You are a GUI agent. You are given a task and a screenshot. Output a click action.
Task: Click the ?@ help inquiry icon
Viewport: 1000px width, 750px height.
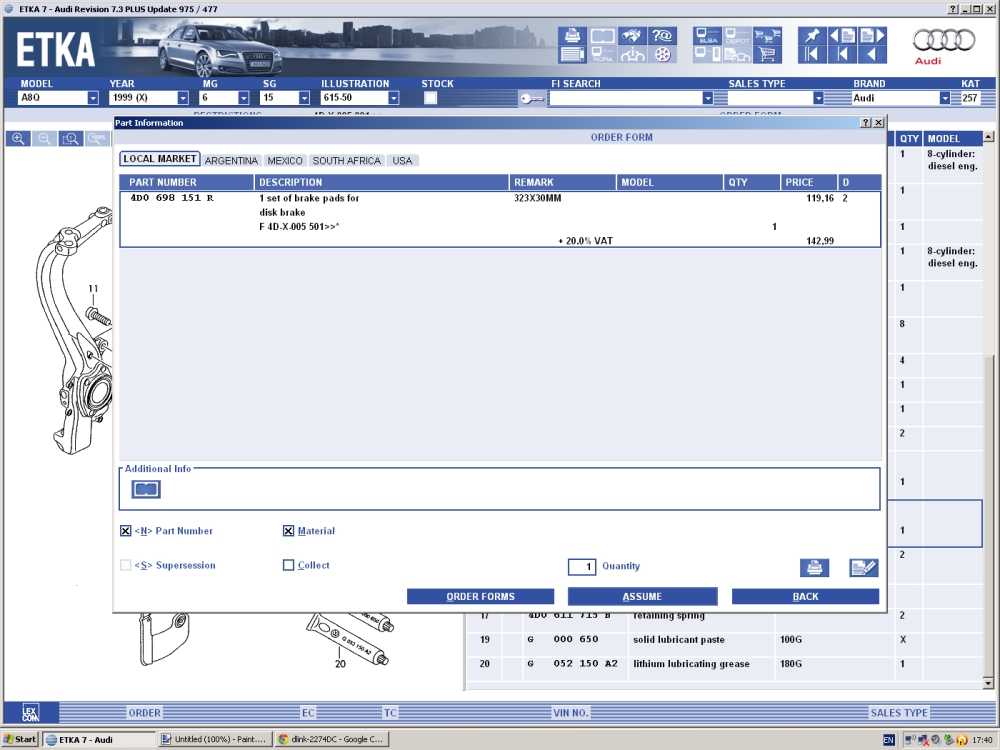click(x=662, y=35)
